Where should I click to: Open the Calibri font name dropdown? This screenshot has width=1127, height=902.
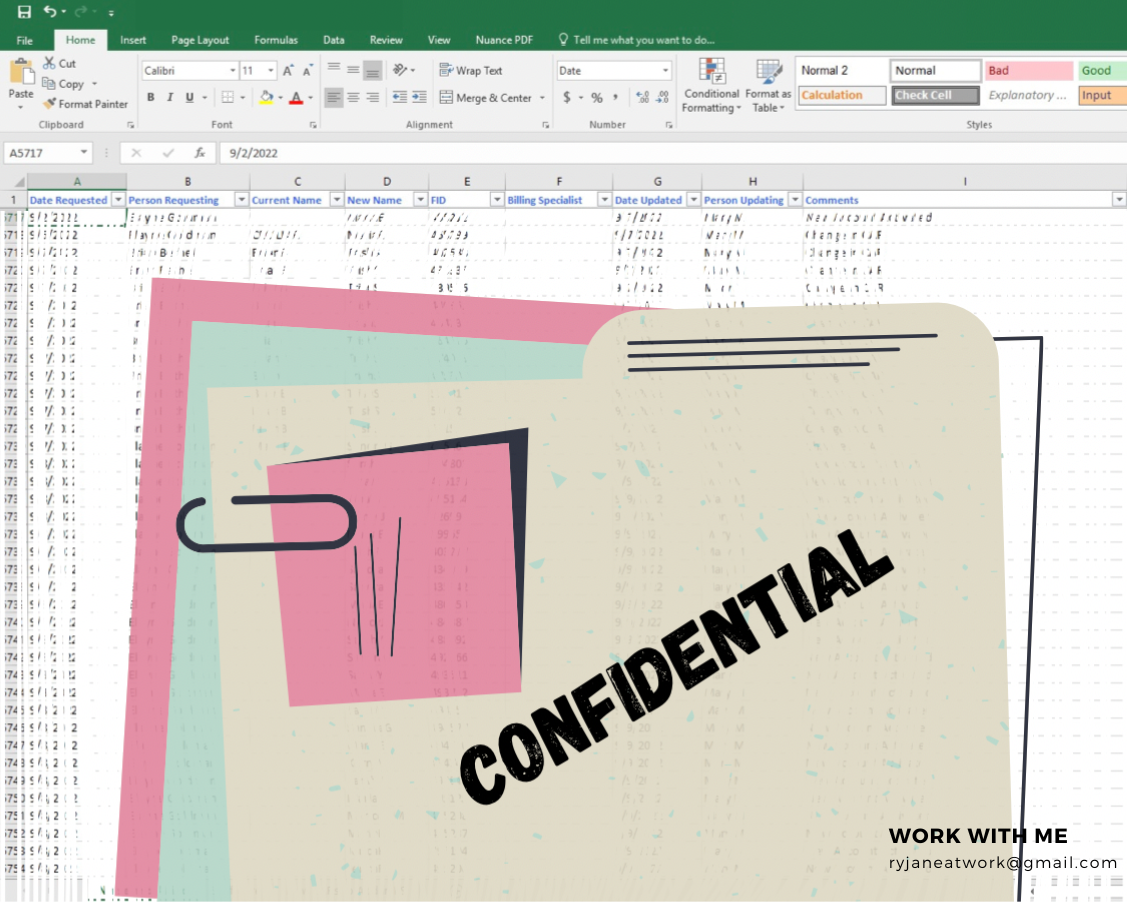233,70
